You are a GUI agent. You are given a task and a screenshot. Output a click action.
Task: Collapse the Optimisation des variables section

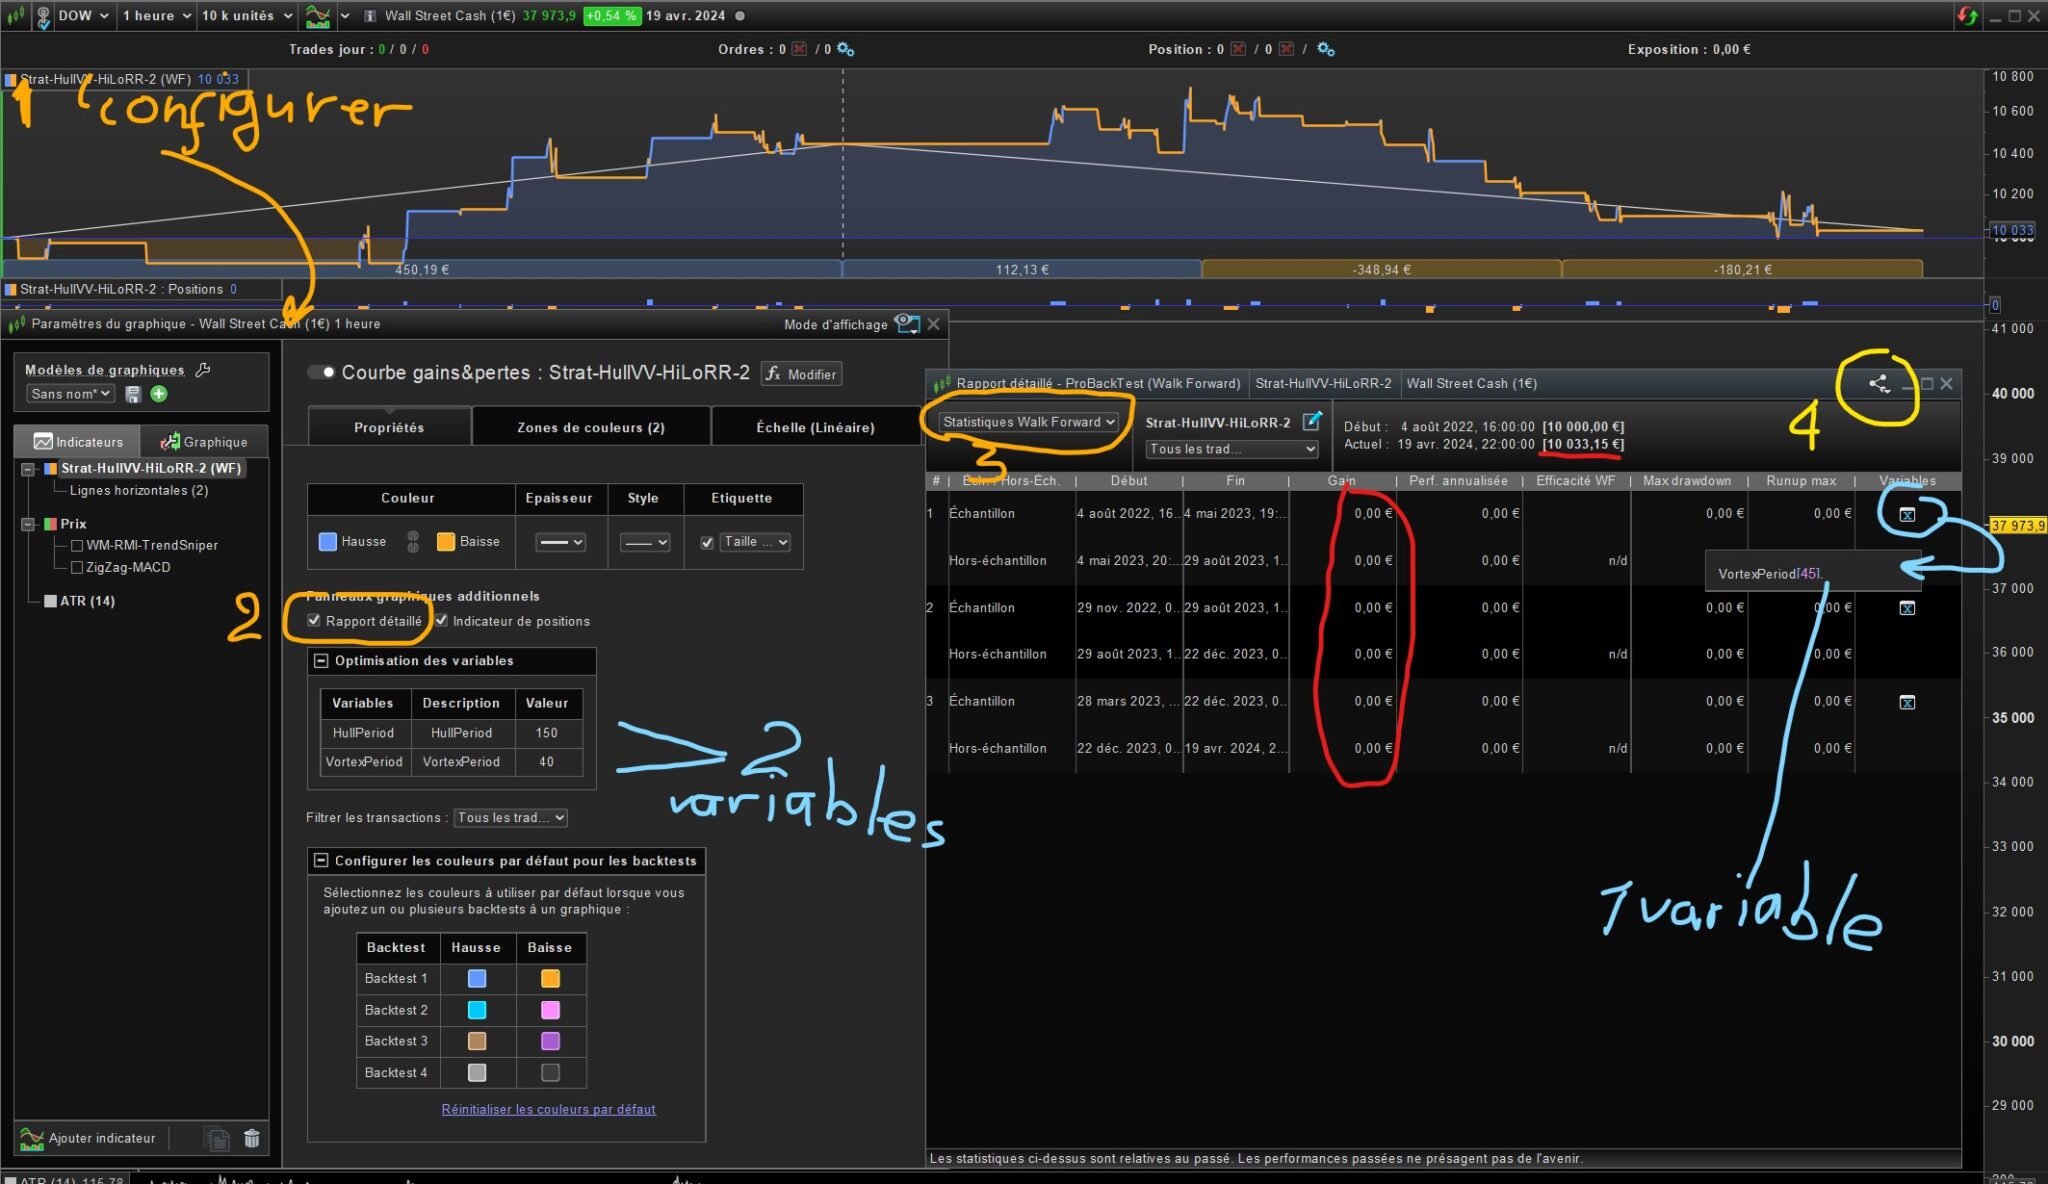(321, 661)
